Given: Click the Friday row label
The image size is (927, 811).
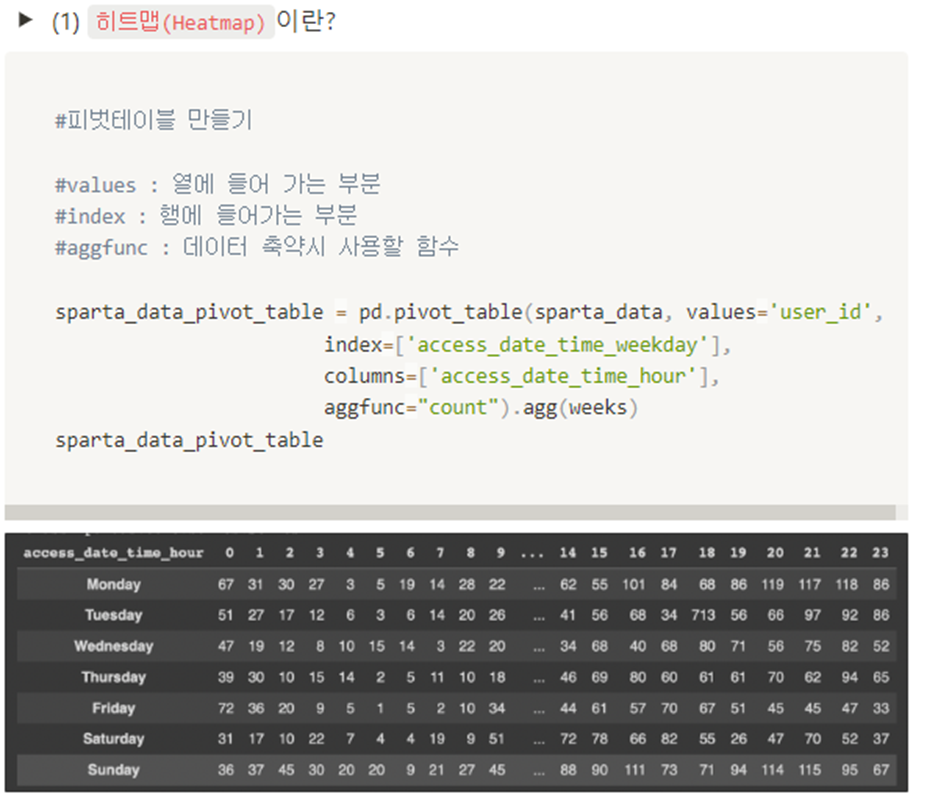Looking at the screenshot, I should [114, 708].
